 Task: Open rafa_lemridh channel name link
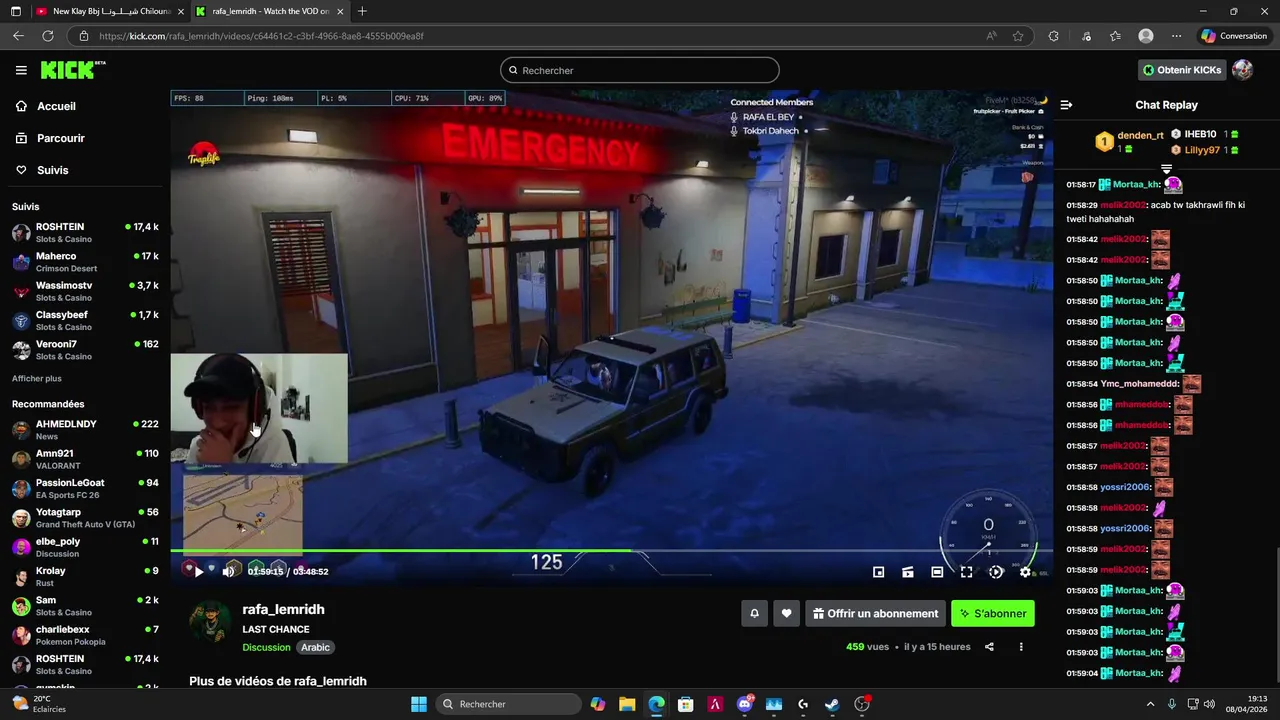pos(283,609)
